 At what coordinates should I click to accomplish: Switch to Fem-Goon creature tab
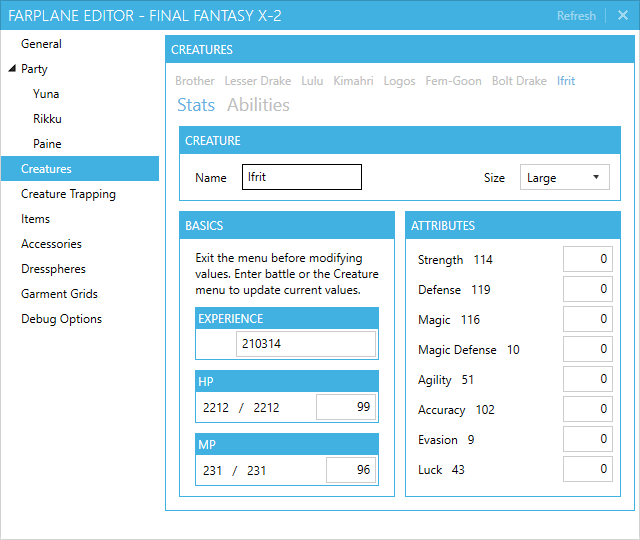pyautogui.click(x=453, y=81)
